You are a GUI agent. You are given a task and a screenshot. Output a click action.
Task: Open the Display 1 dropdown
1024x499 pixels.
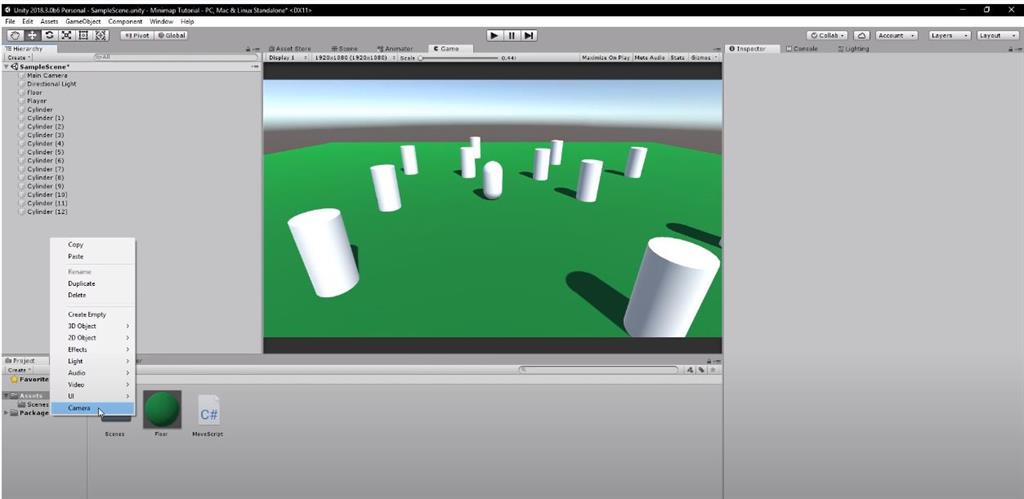tap(287, 57)
